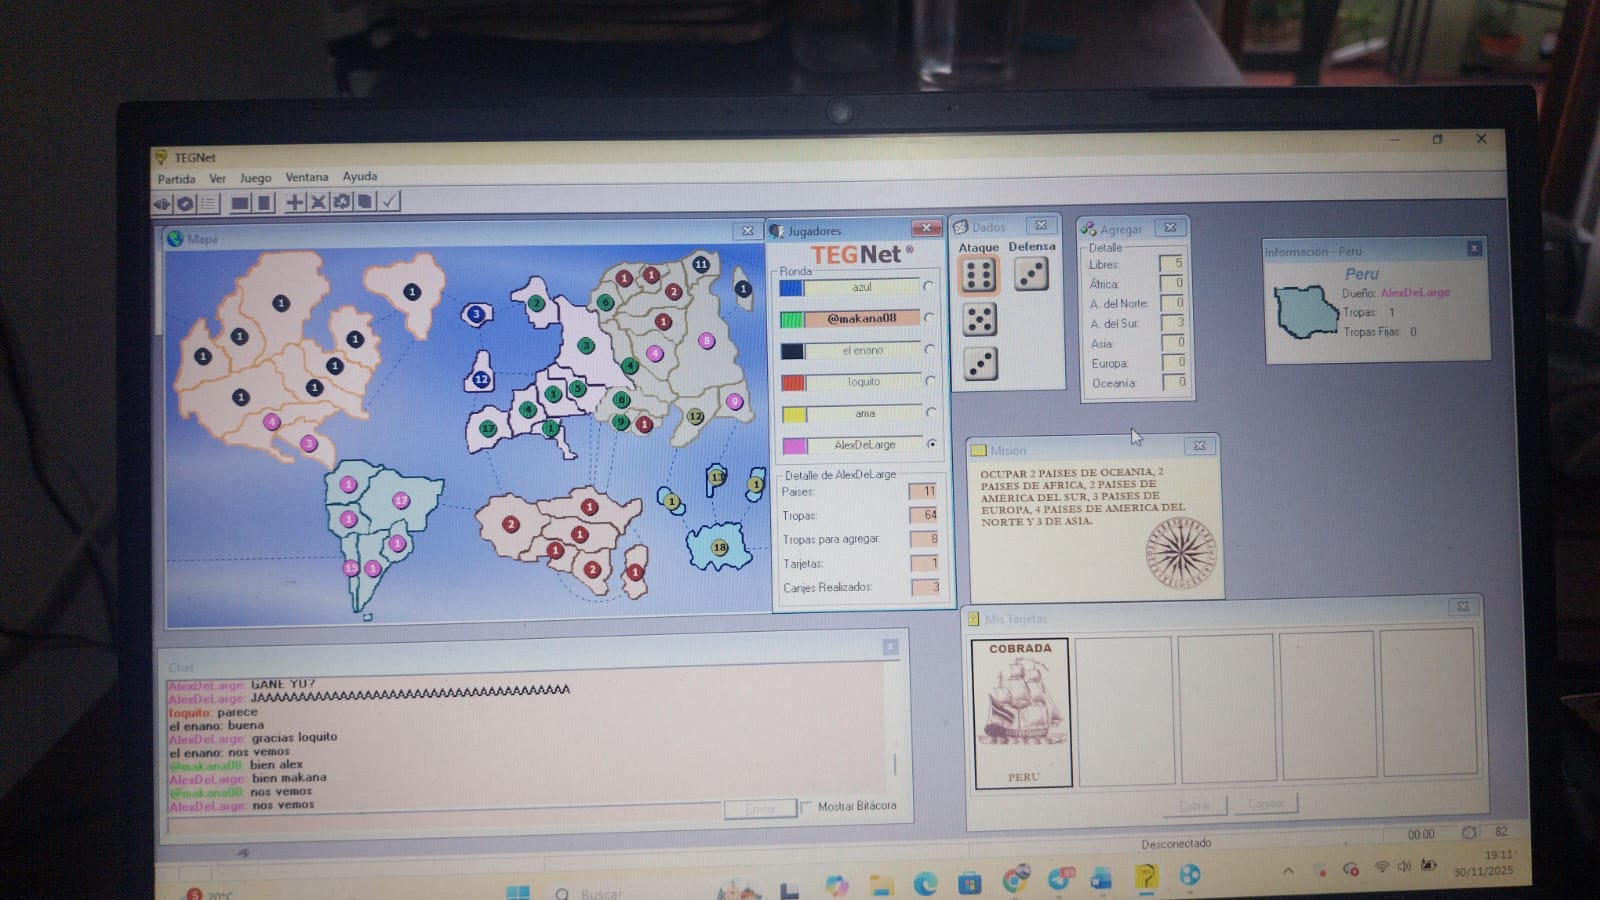Viewport: 1600px width, 900px height.
Task: Open the Juego menu
Action: pos(255,178)
